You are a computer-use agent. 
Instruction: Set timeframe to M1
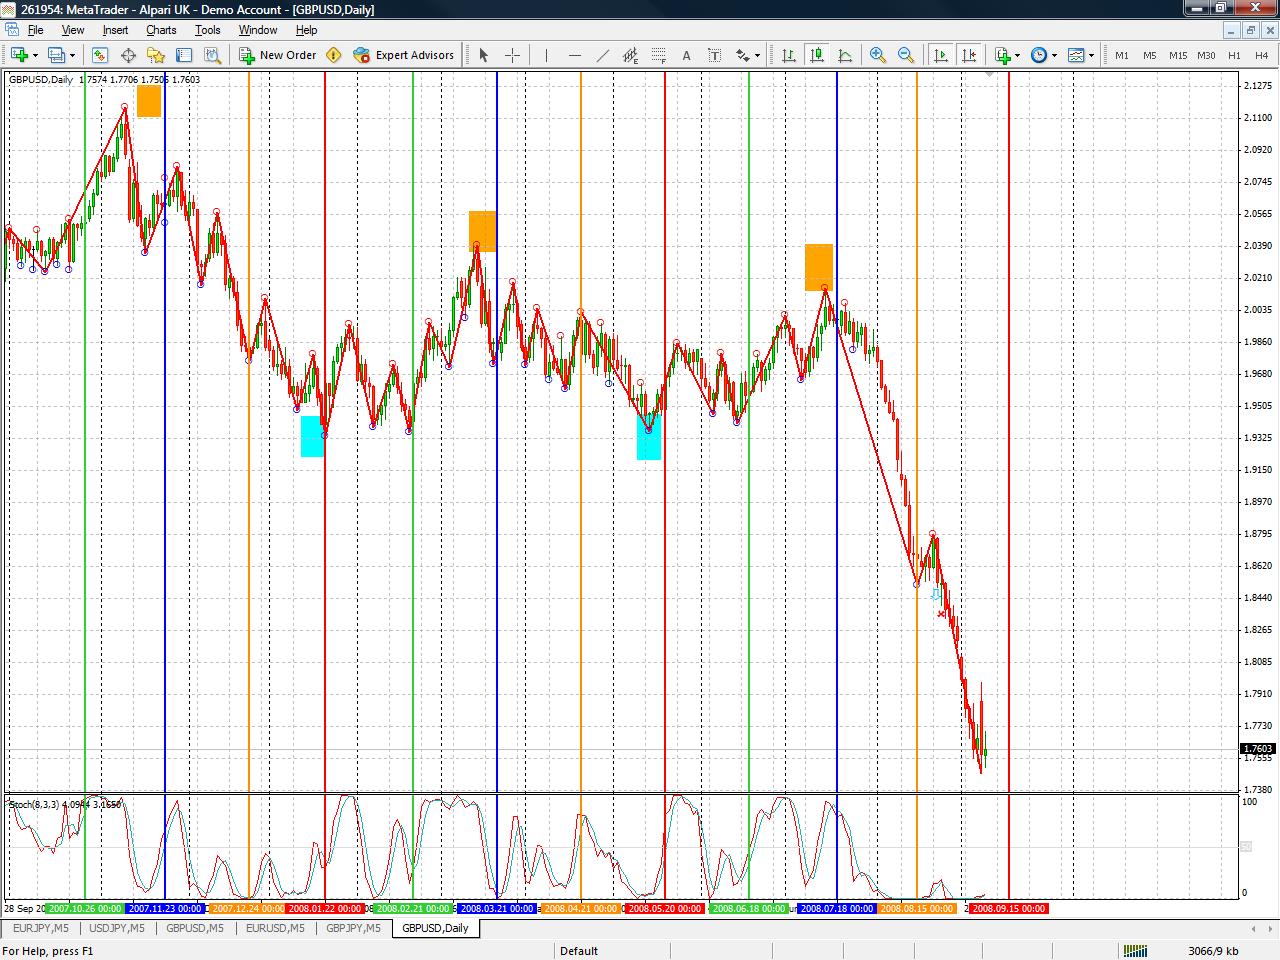coord(1122,55)
